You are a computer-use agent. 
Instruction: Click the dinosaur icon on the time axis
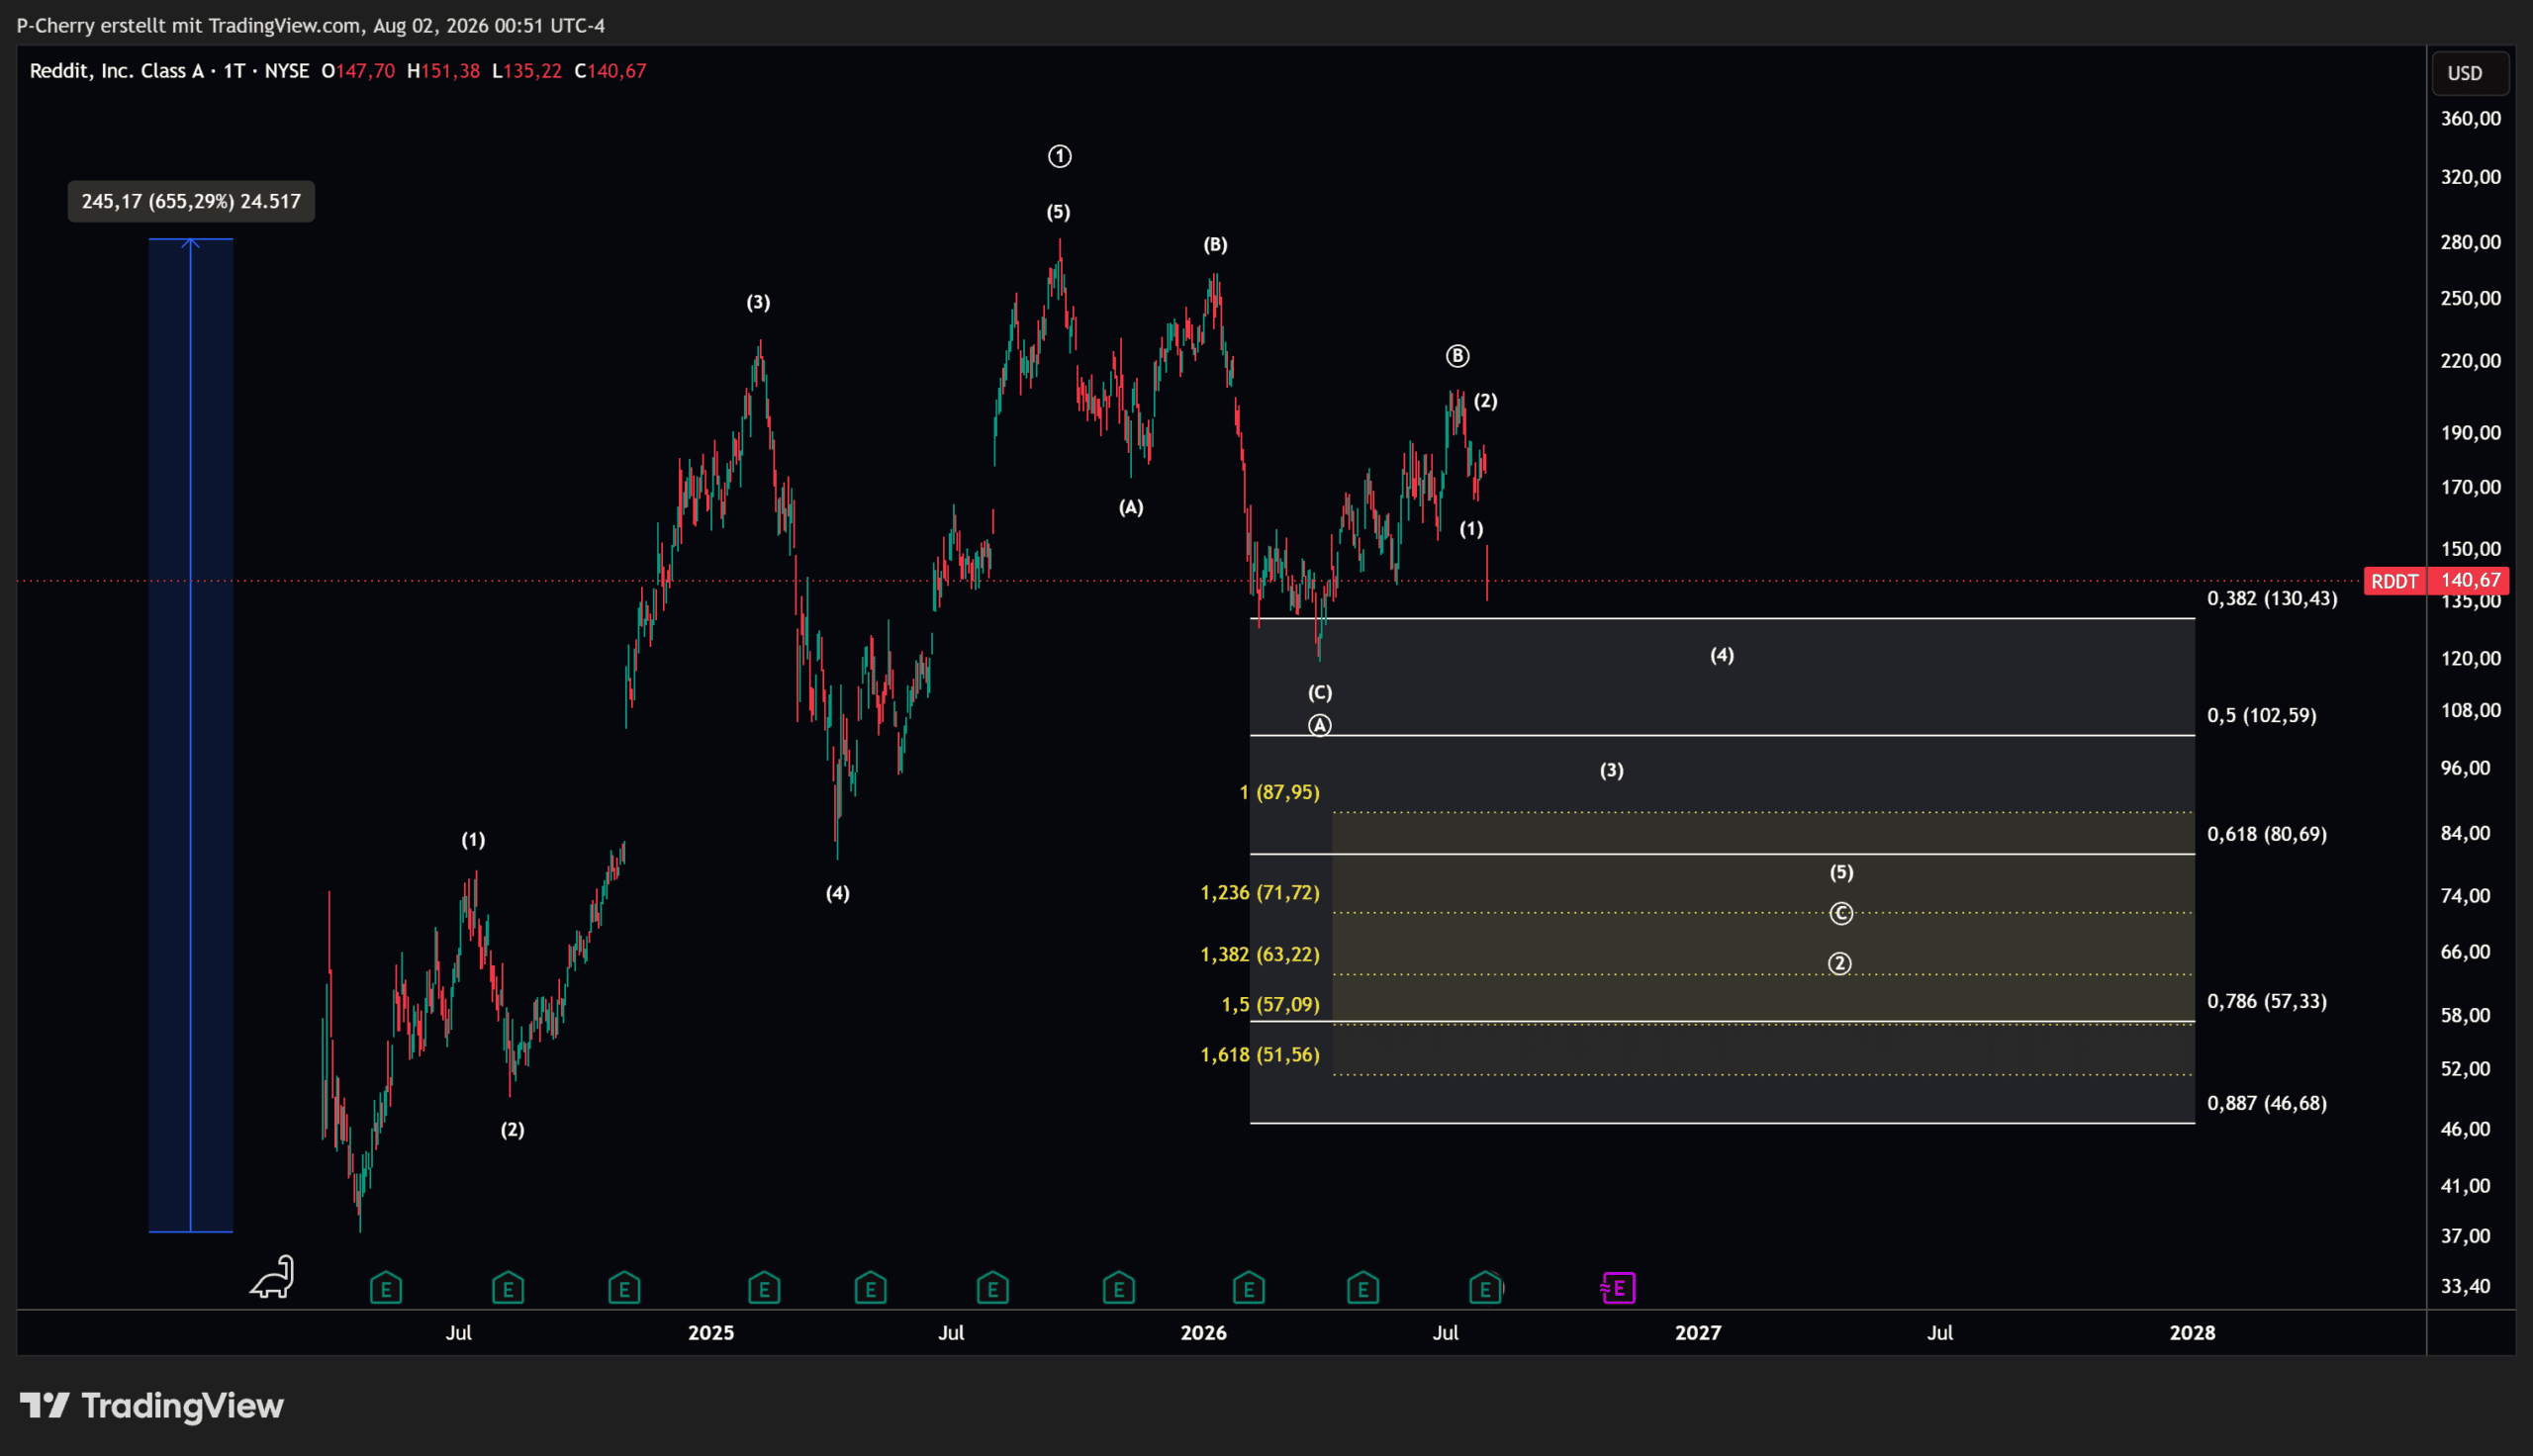click(272, 1277)
